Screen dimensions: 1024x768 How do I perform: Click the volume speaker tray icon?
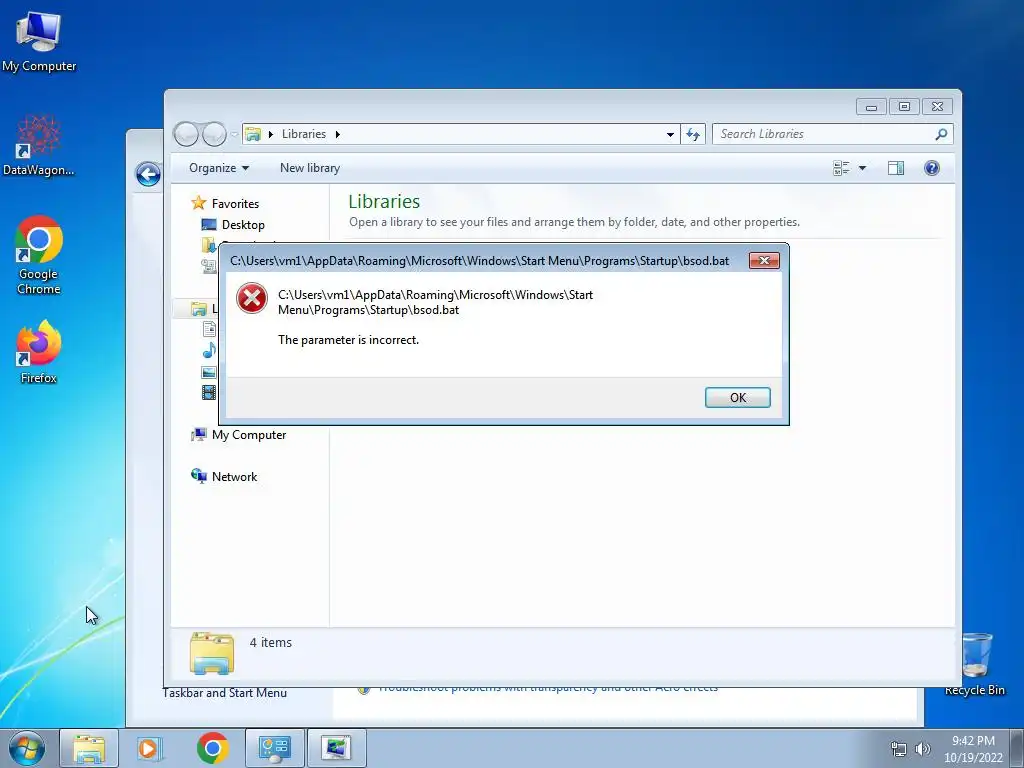(x=923, y=749)
